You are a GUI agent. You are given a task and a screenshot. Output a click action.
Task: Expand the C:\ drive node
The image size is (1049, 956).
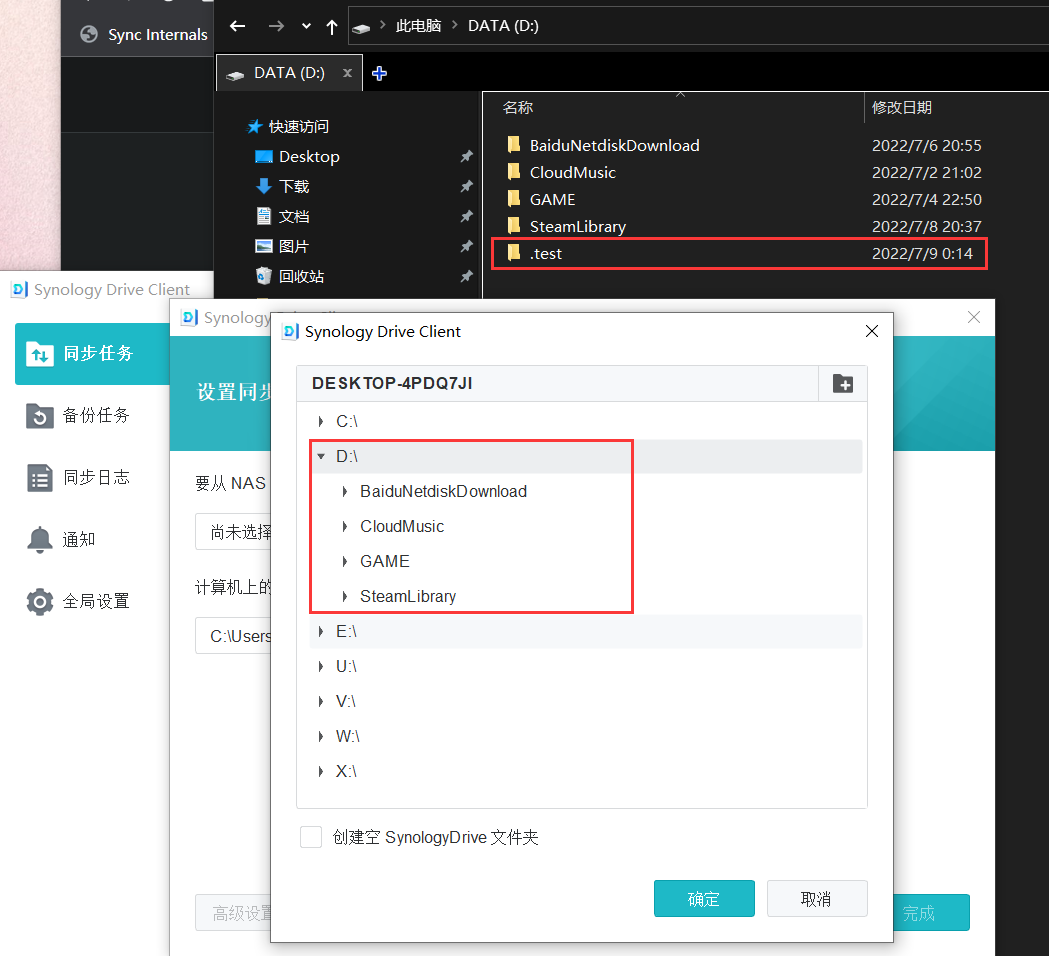point(321,421)
